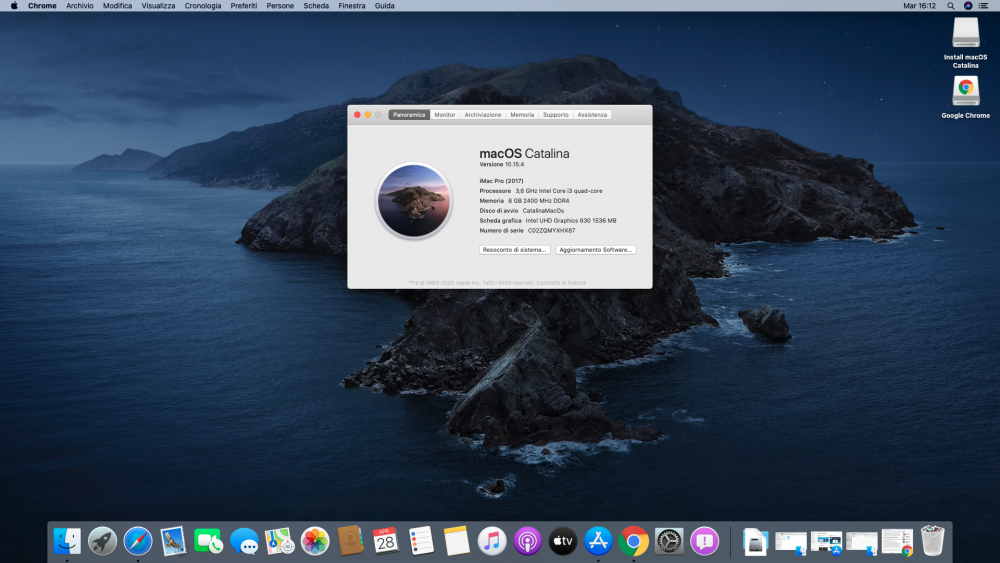This screenshot has height=563, width=1000.
Task: Switch to the Archiviazione tab
Action: tap(483, 115)
